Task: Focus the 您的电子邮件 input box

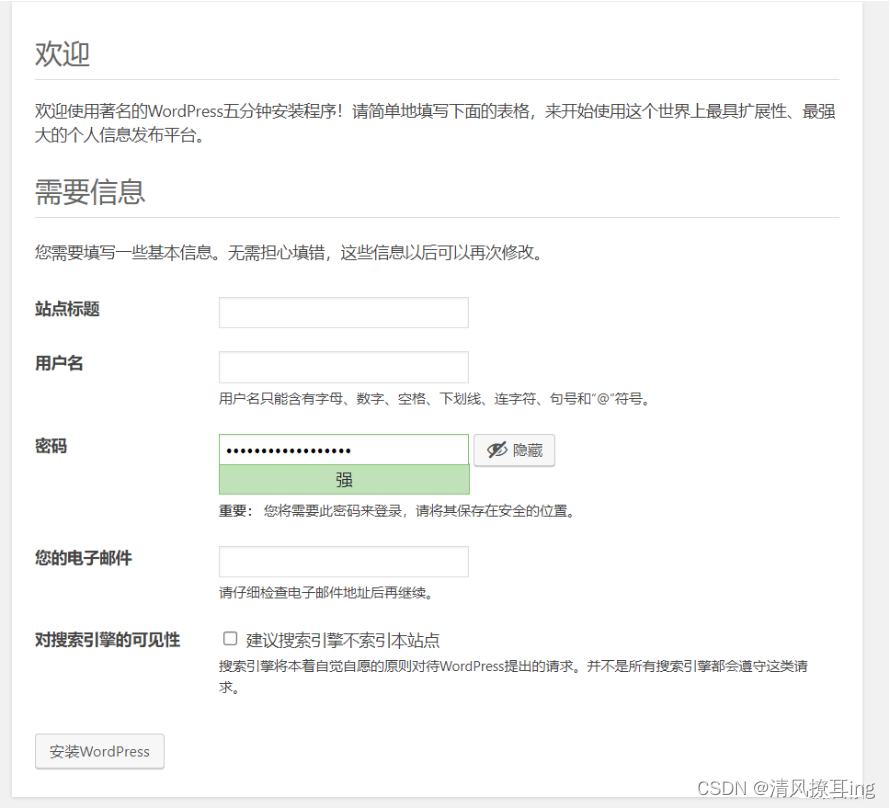Action: [x=343, y=561]
